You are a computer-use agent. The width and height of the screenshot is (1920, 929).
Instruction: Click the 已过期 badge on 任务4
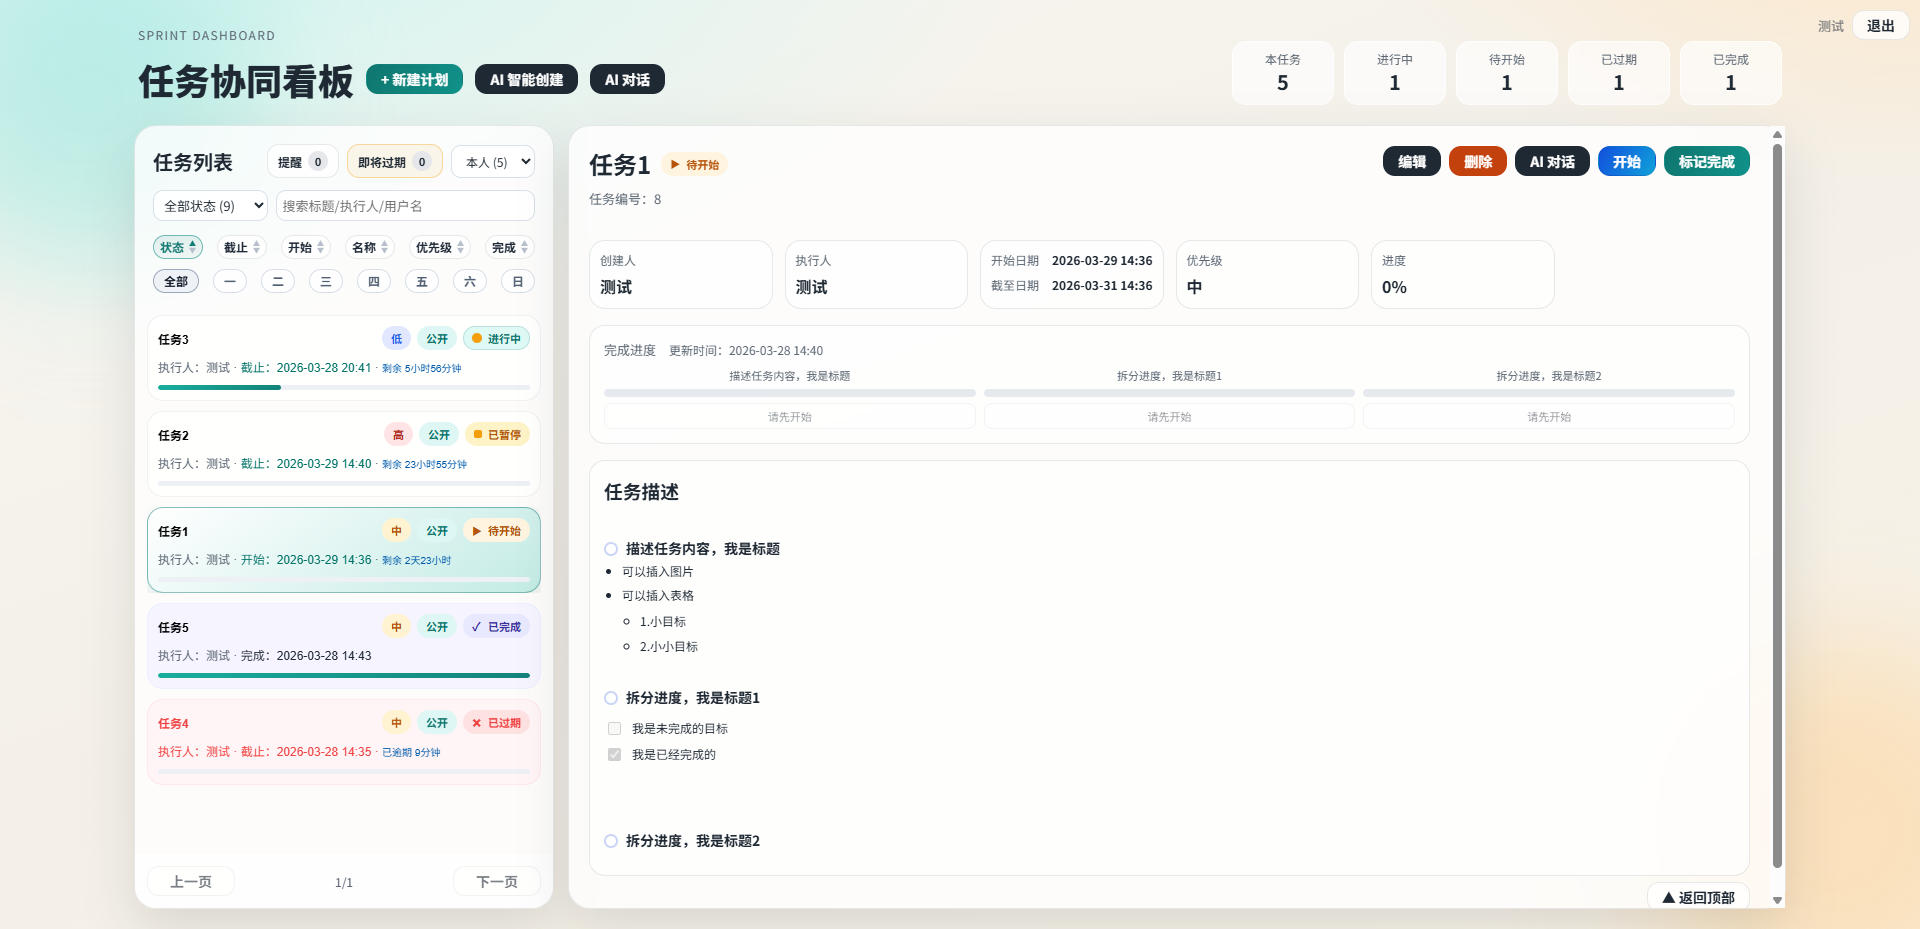[496, 723]
